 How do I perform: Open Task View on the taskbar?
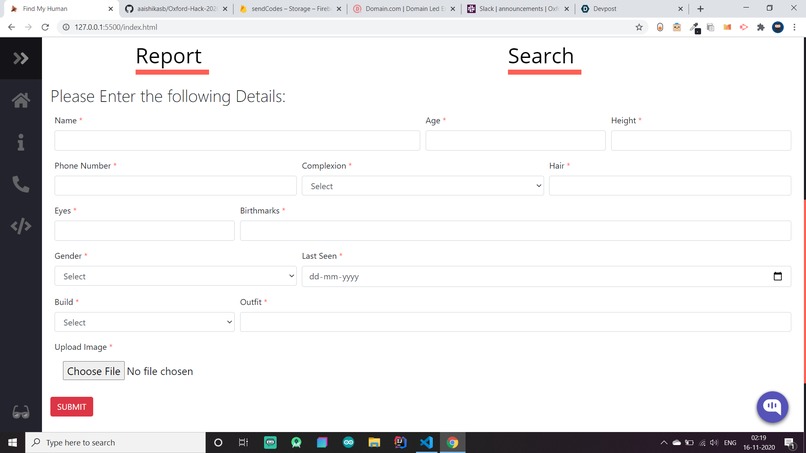point(244,442)
